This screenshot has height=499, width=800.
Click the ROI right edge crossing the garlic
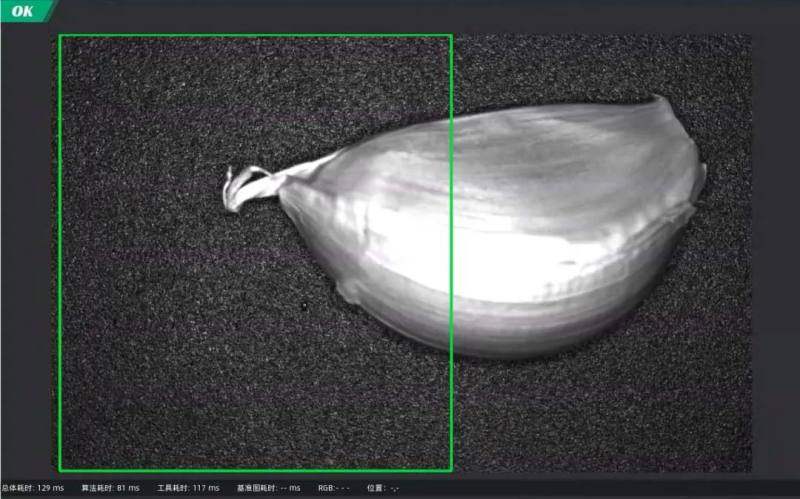(x=451, y=230)
